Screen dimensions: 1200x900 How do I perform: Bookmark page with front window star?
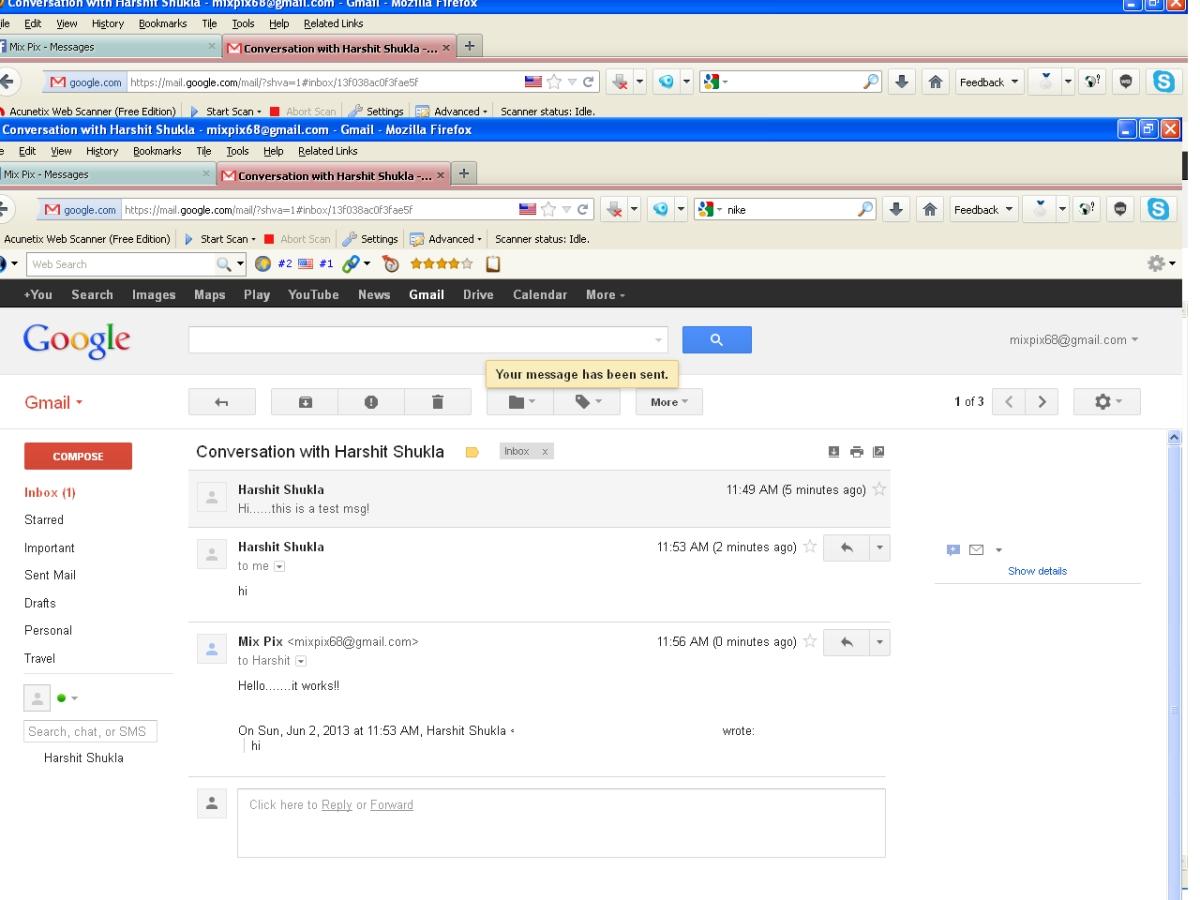(x=546, y=209)
